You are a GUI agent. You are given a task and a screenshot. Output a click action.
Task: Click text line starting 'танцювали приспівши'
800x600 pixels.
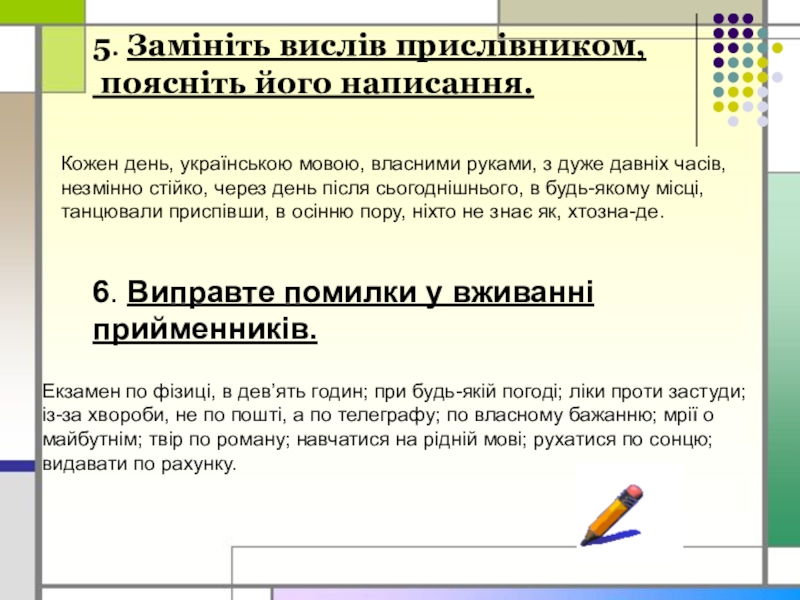[x=363, y=212]
